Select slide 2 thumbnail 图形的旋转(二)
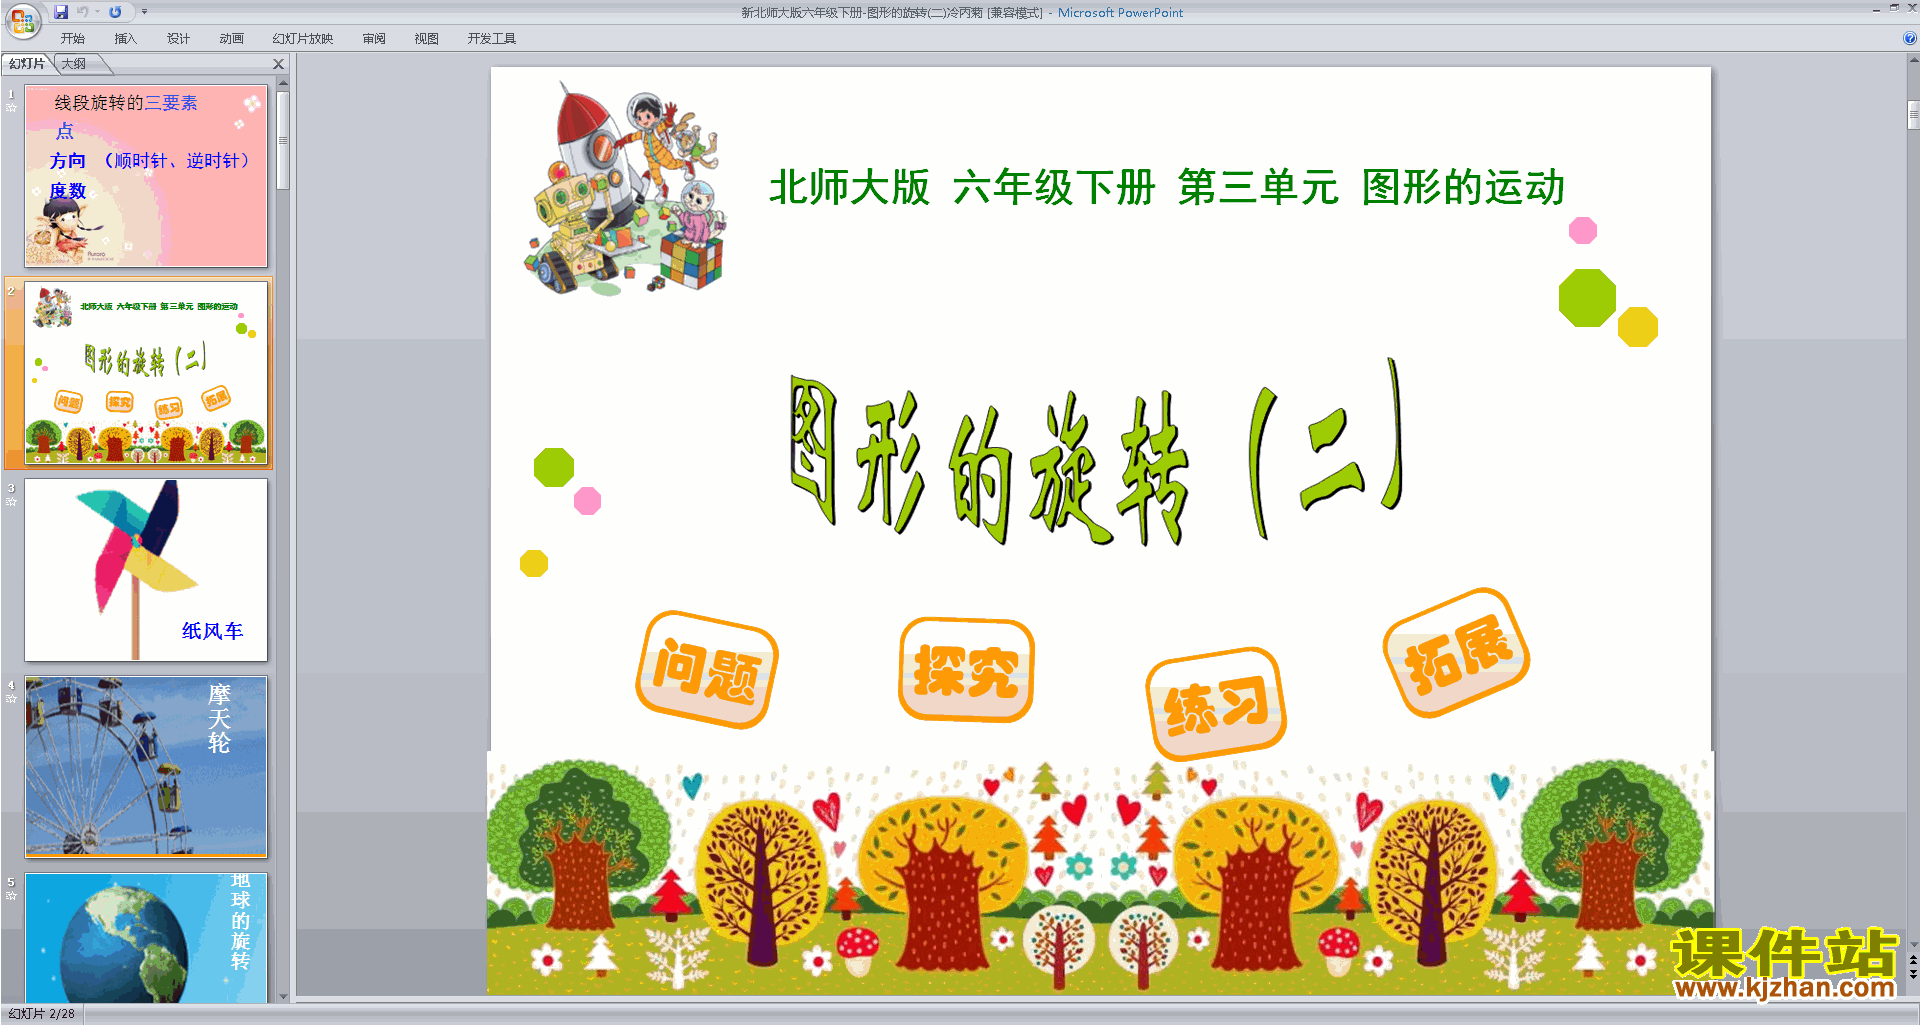The width and height of the screenshot is (1920, 1025). click(x=146, y=373)
